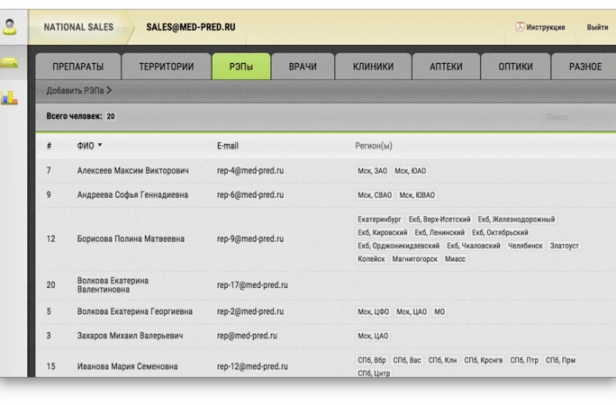This screenshot has height=405, width=616.
Task: Click the PDF icon next to Инструкция
Action: tap(520, 27)
